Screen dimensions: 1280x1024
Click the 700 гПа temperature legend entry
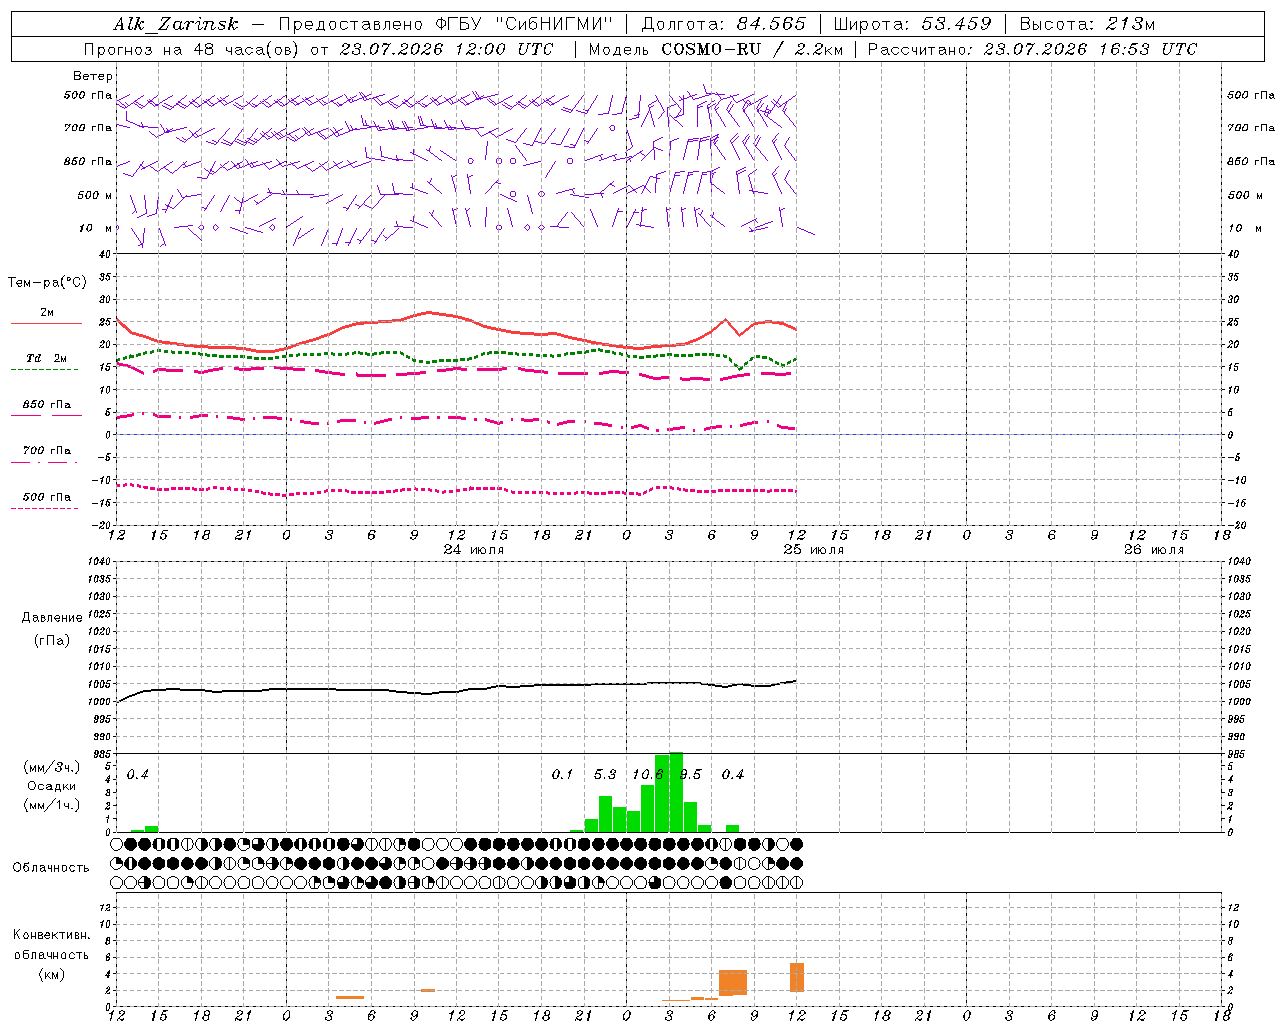click(x=46, y=455)
